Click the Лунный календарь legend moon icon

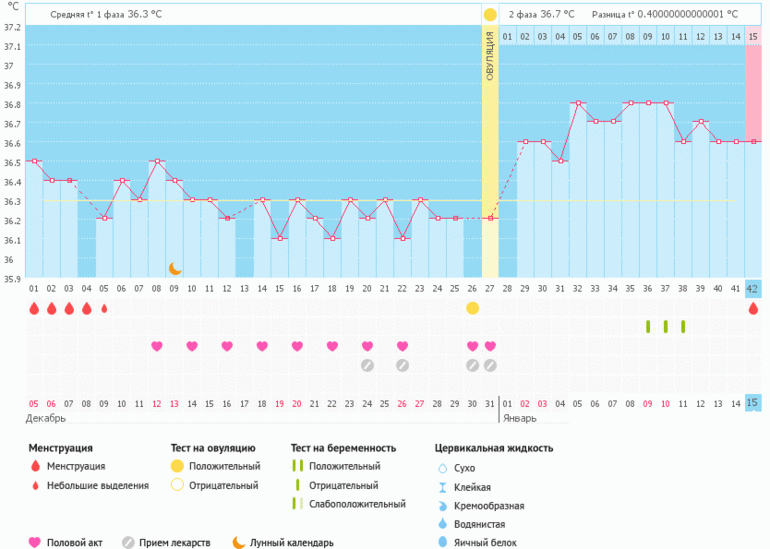click(x=239, y=542)
